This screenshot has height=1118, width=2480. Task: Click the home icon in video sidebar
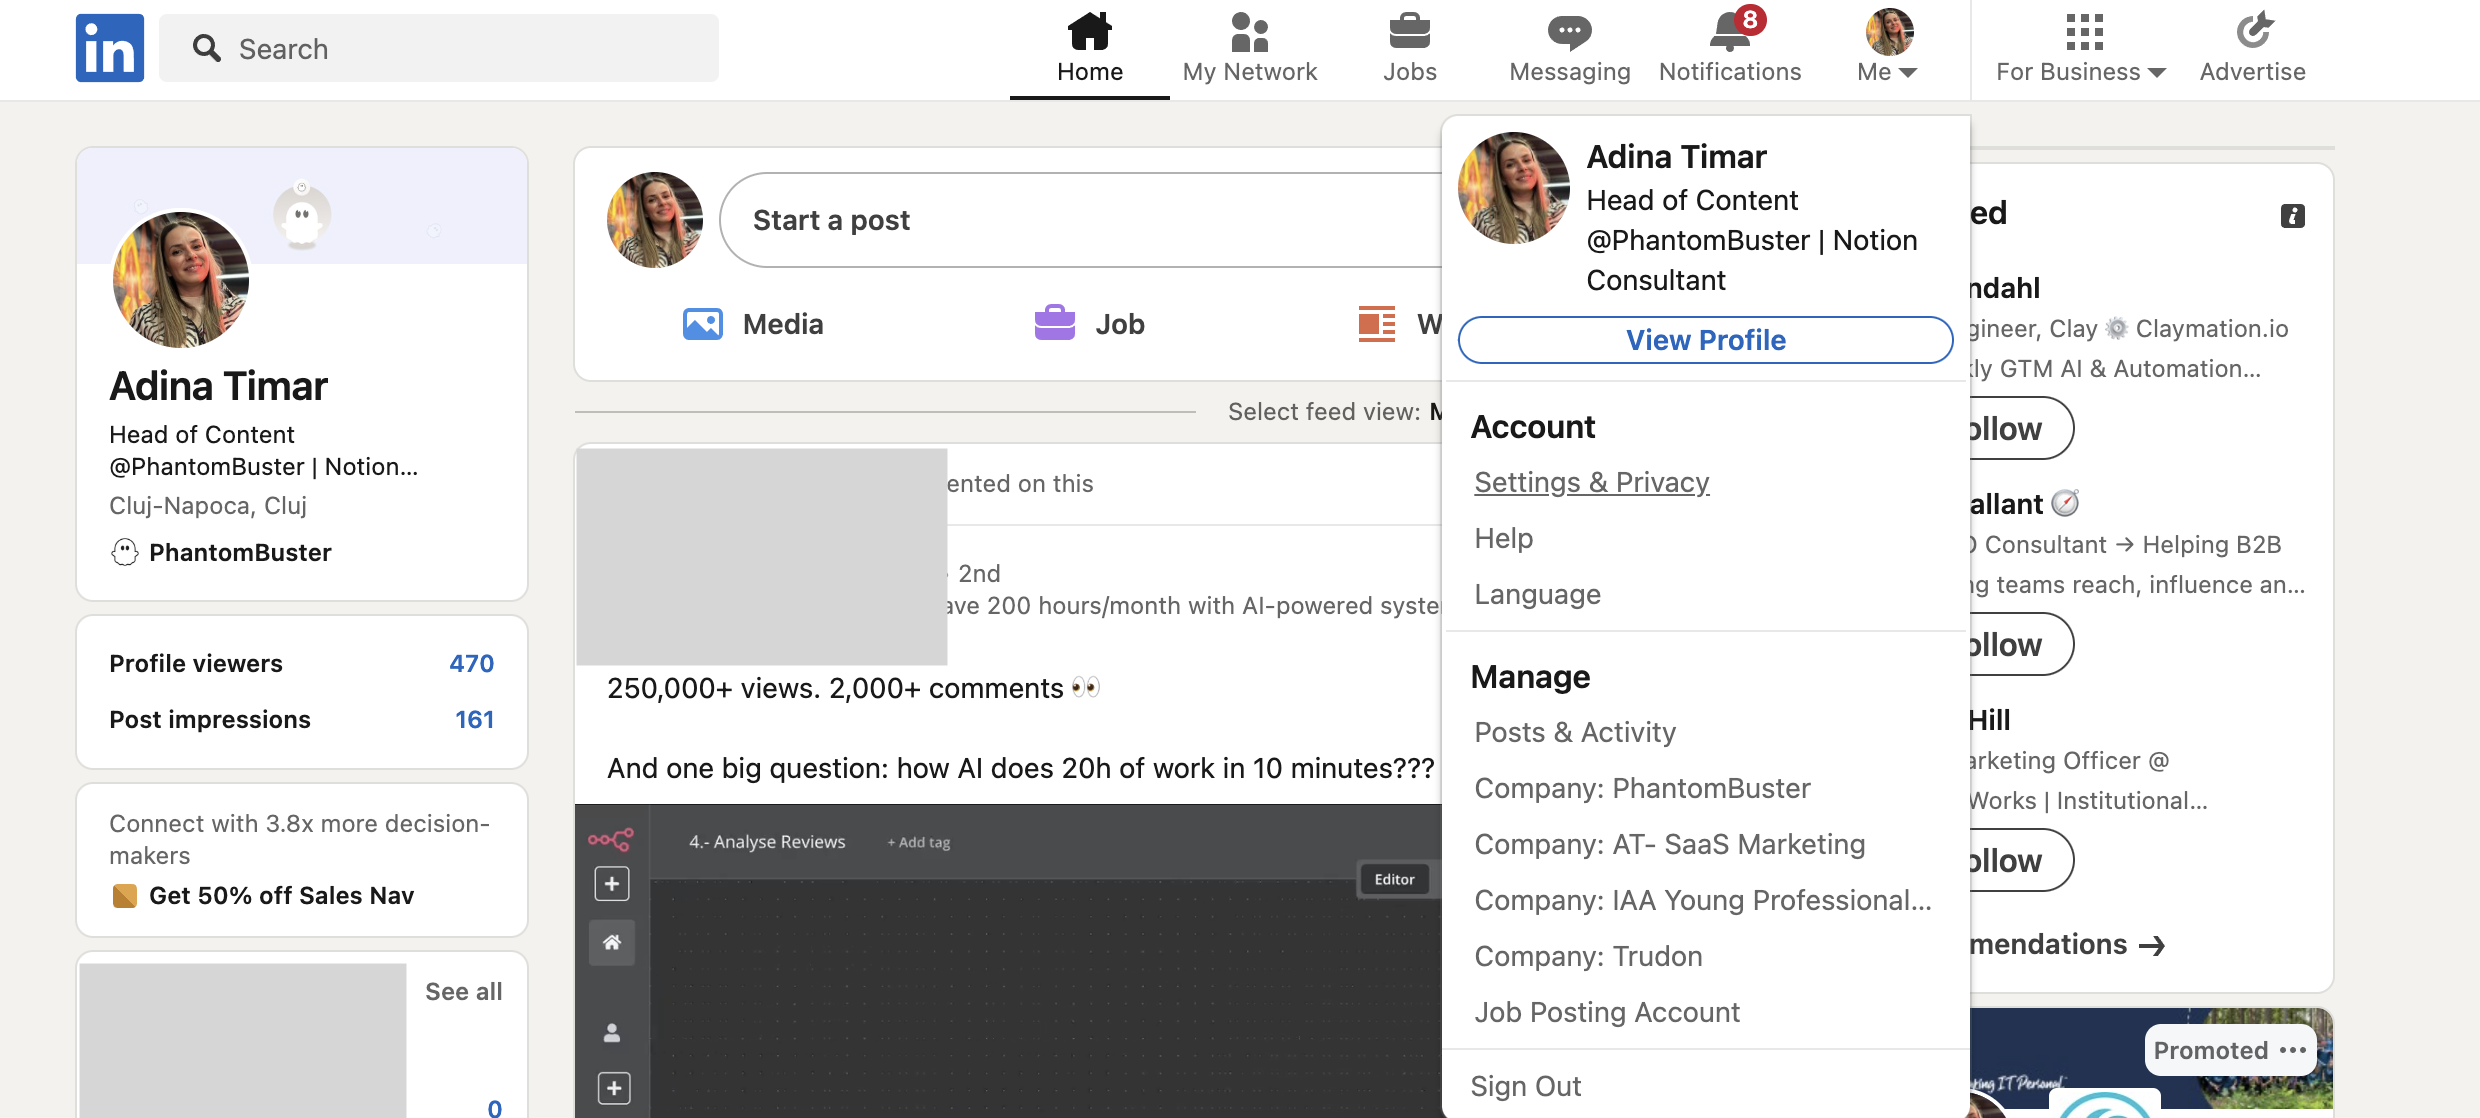coord(612,942)
